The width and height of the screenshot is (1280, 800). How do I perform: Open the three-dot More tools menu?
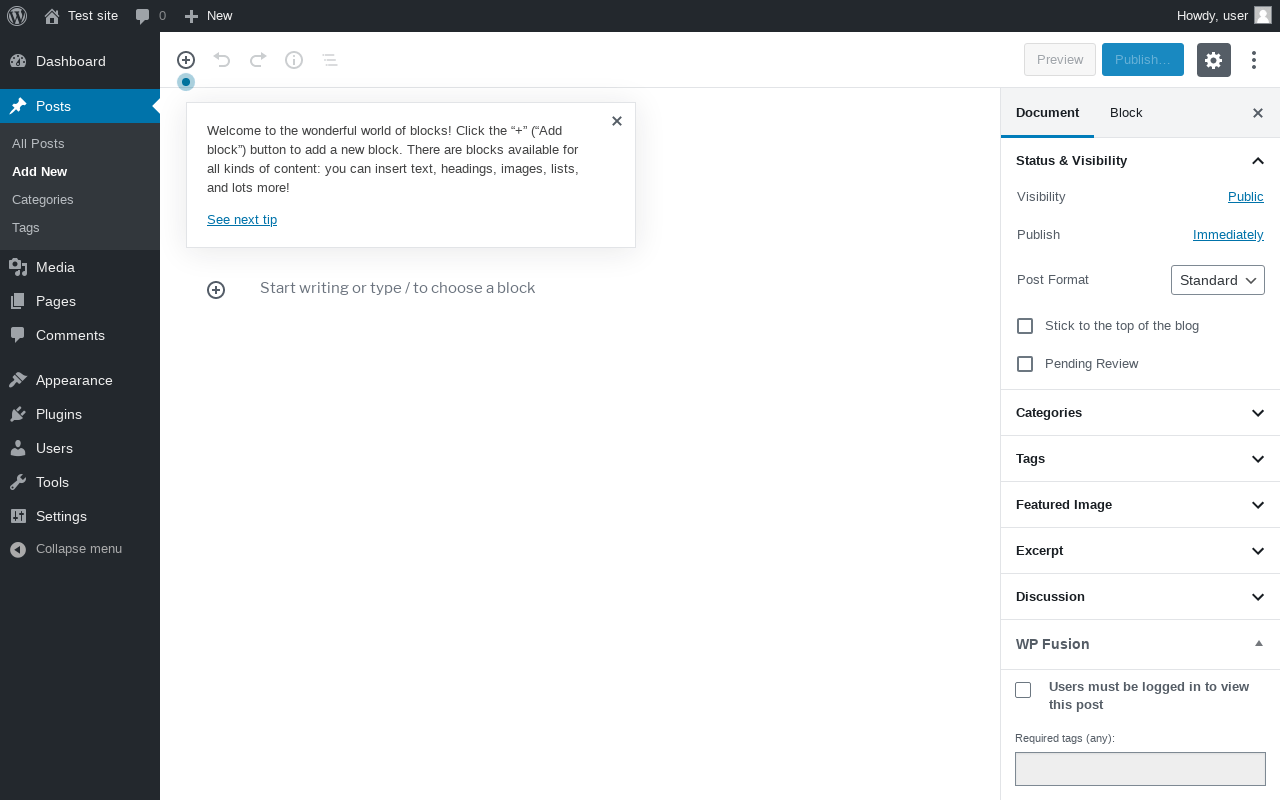pos(1254,60)
